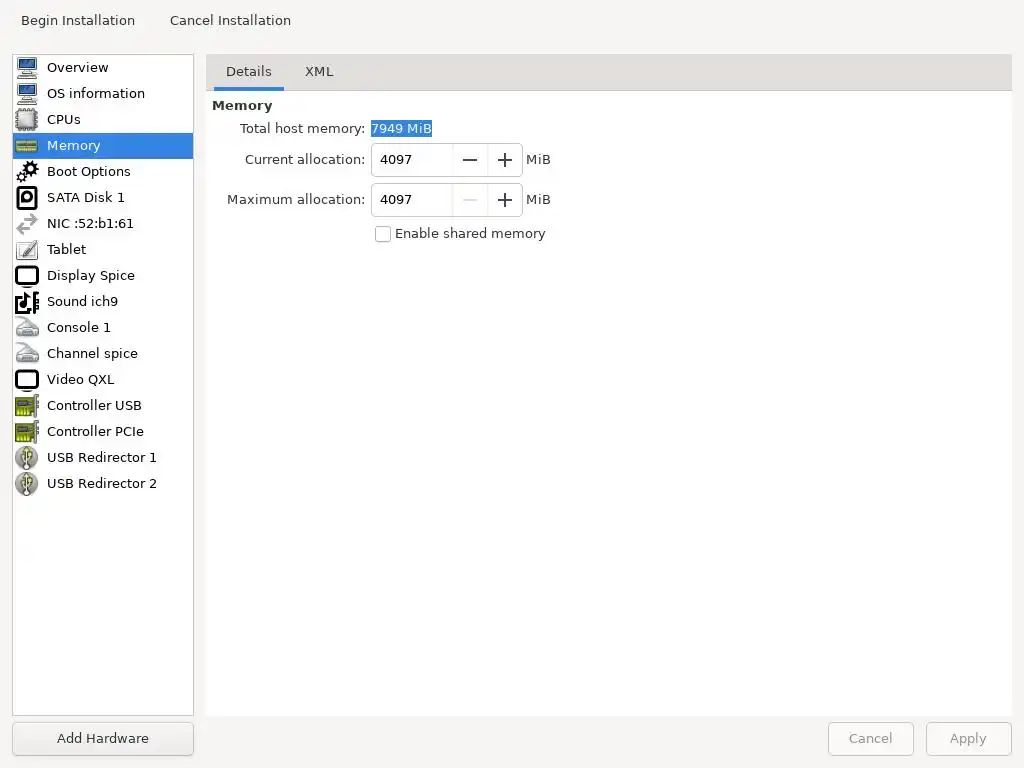Screen dimensions: 1024x768
Task: Click the USB Redirector 2 plug icon
Action: click(27, 483)
